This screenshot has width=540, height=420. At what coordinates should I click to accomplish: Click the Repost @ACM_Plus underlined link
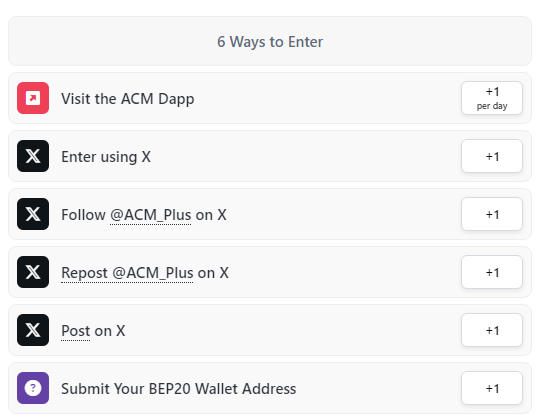click(x=127, y=273)
